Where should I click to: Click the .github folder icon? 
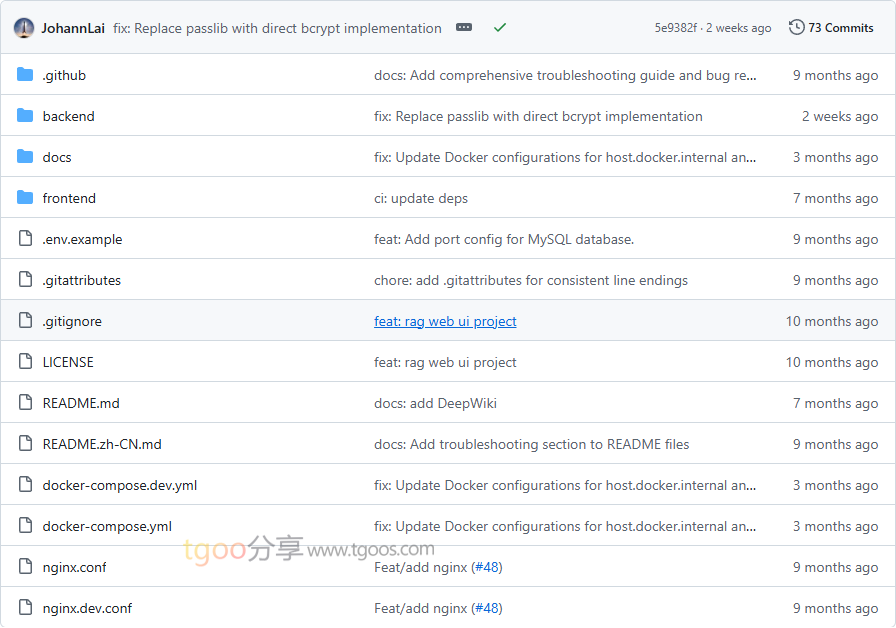(x=25, y=75)
